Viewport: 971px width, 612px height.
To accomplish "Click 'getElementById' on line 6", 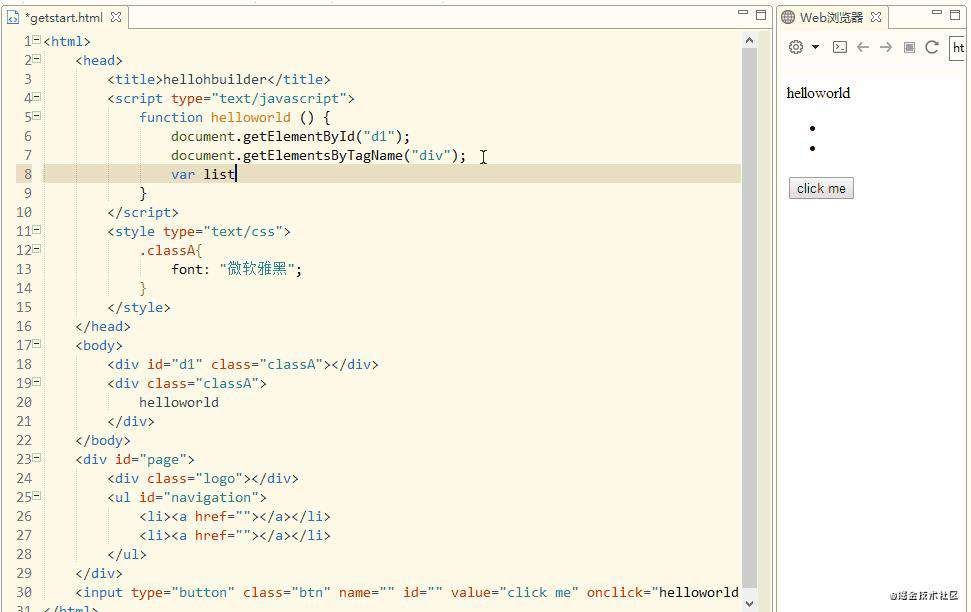I will tap(299, 136).
